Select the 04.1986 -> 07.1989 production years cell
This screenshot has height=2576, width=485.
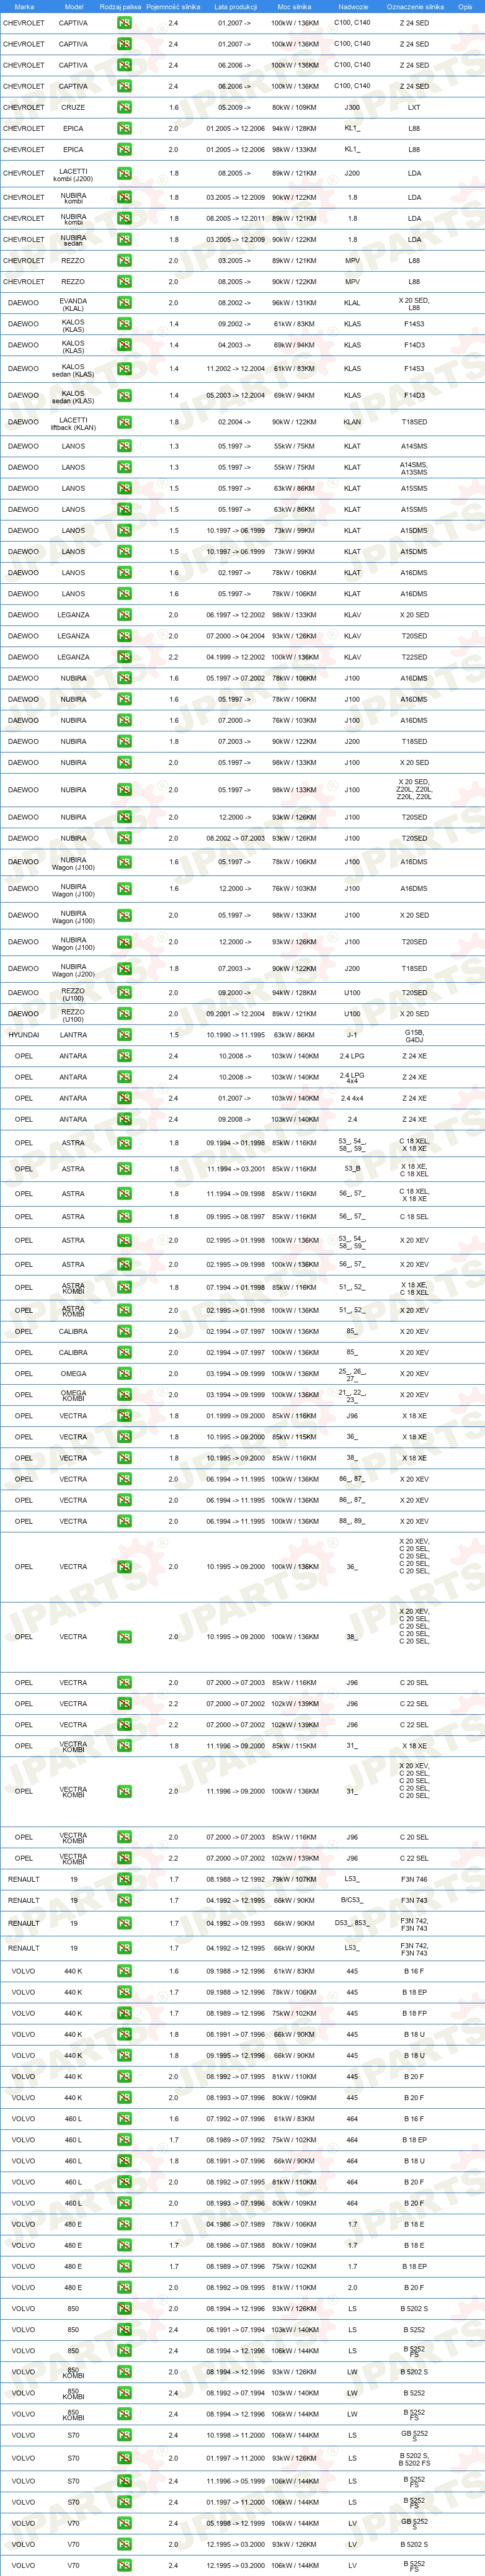(235, 2224)
